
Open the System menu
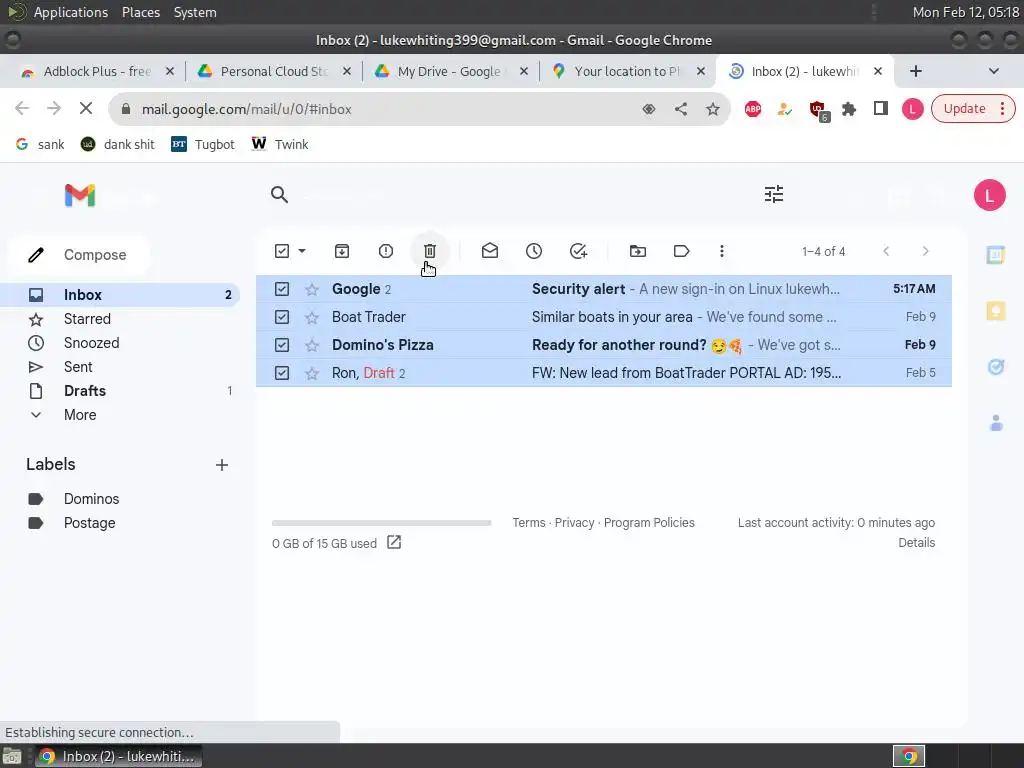pos(195,12)
